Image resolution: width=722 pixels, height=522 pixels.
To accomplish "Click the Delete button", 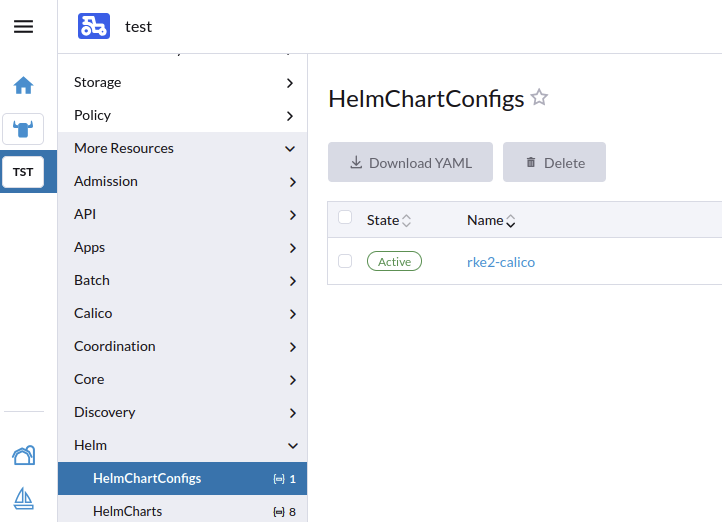I will [554, 162].
